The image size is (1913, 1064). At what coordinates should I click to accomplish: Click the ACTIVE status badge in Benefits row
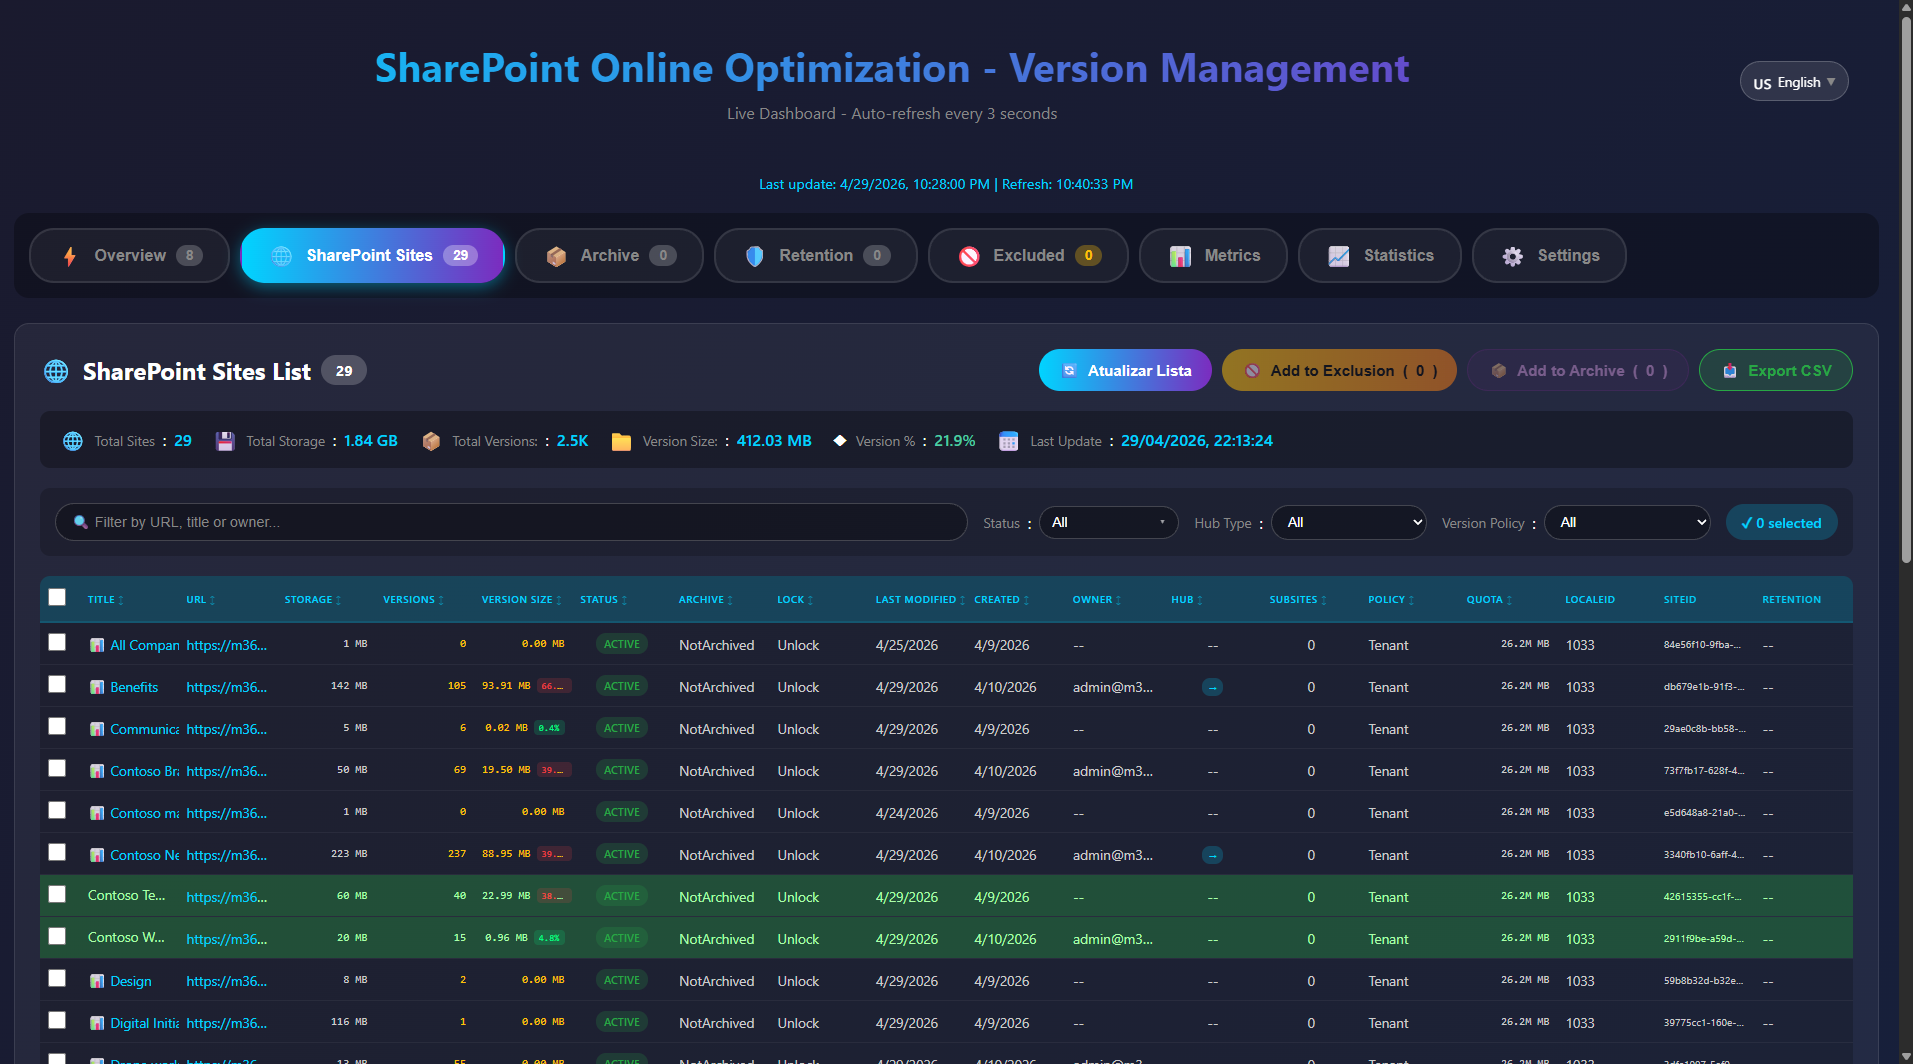(621, 687)
